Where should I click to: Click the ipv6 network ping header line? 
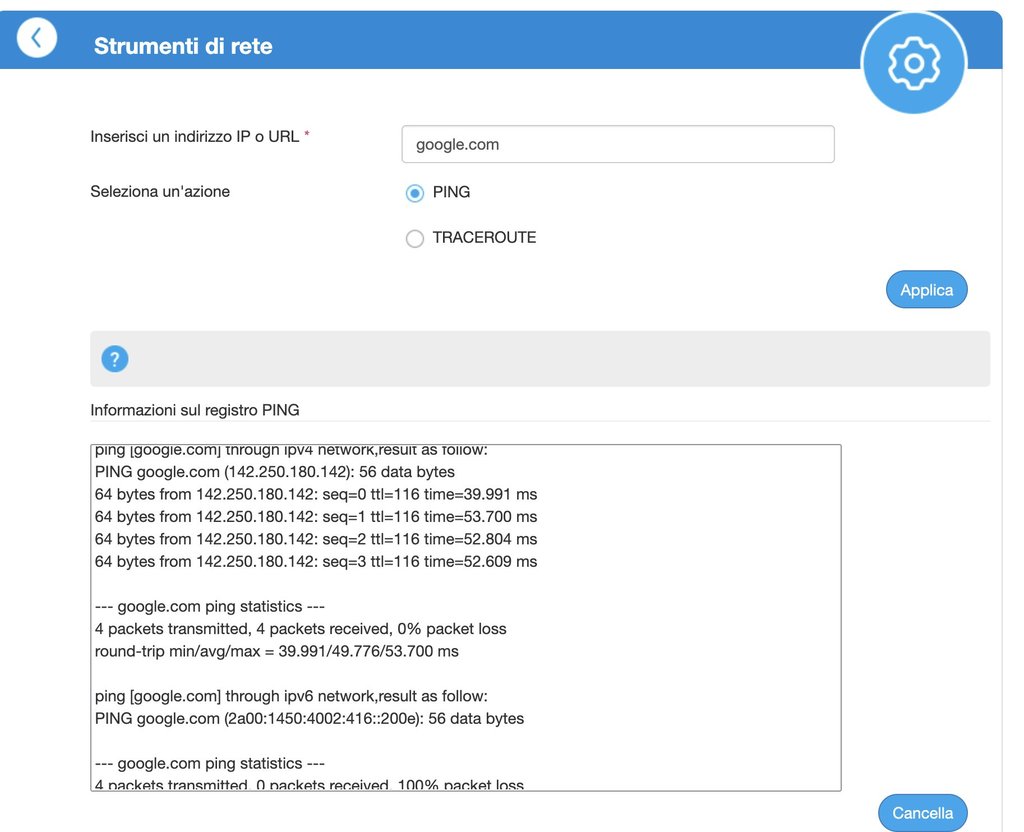(x=291, y=696)
